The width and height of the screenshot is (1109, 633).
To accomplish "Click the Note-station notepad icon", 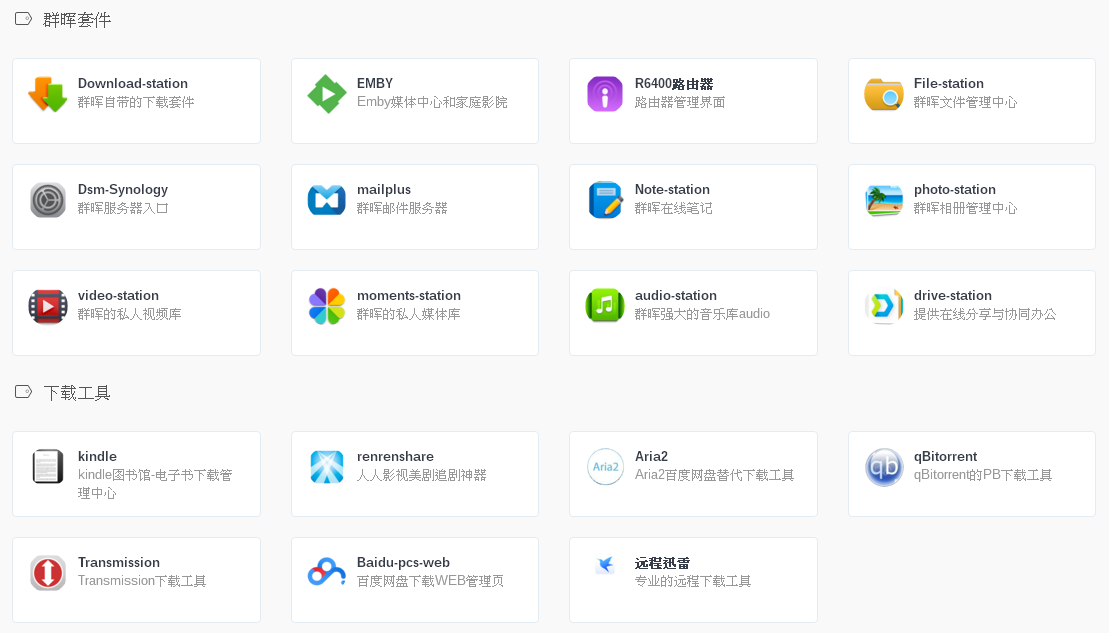I will point(605,200).
